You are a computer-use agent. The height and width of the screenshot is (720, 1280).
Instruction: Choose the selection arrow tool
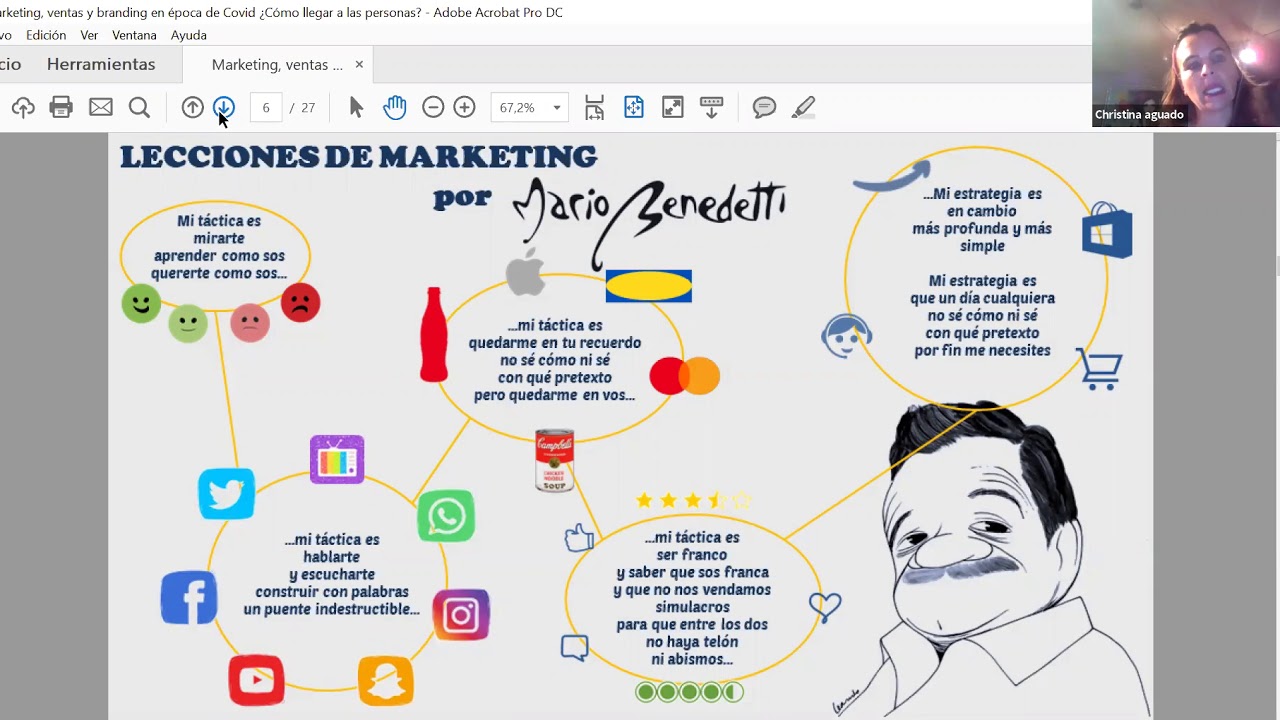(x=356, y=107)
